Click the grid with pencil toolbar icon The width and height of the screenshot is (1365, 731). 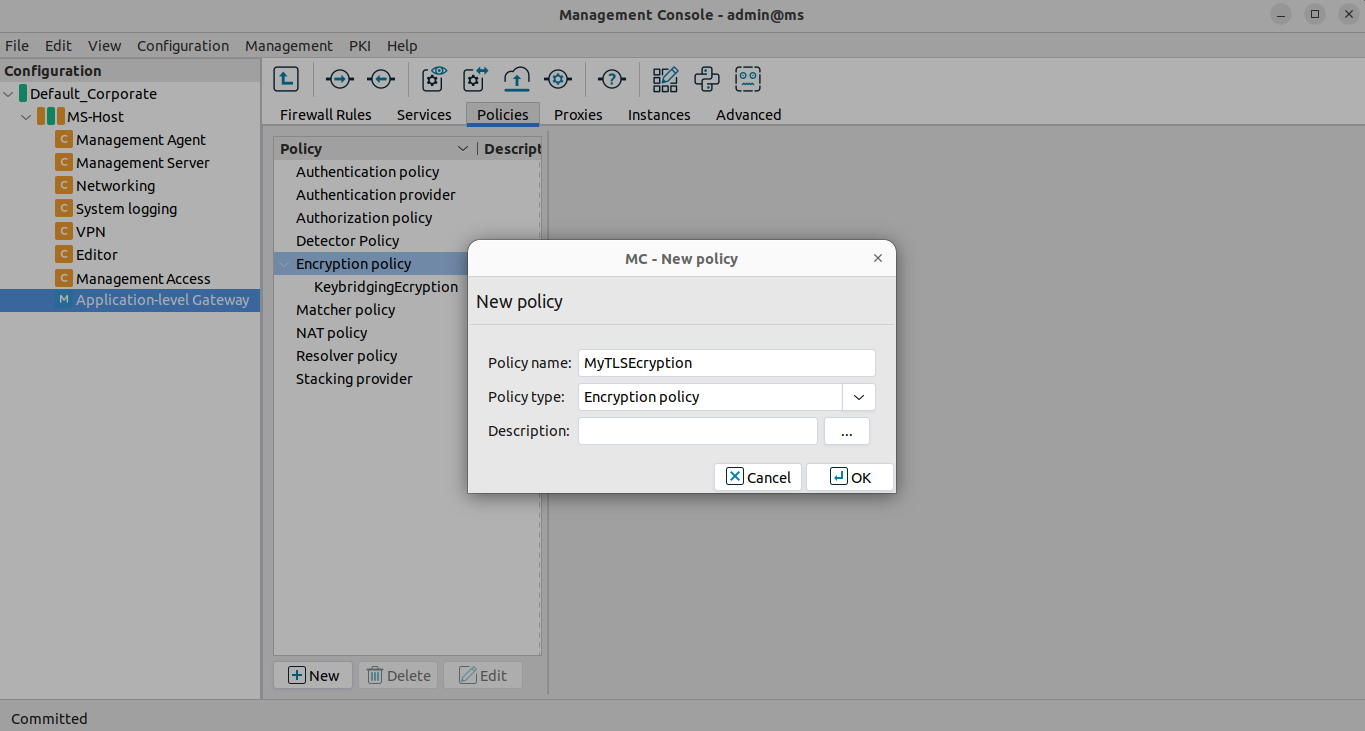[665, 79]
